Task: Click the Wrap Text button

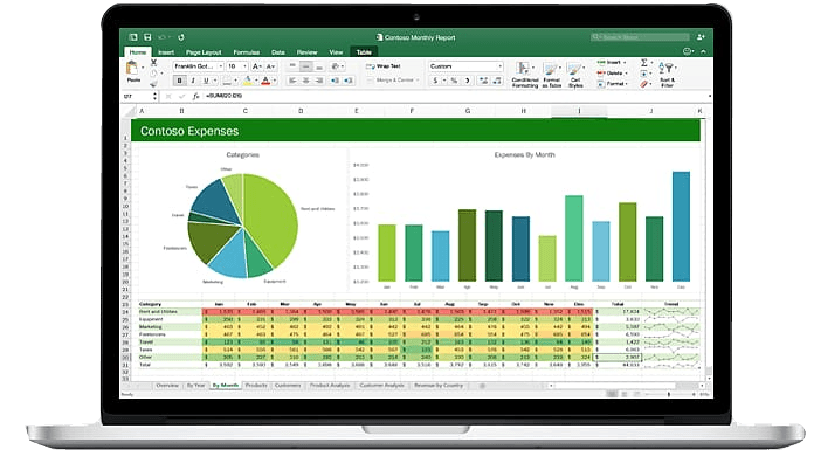Action: tap(383, 67)
